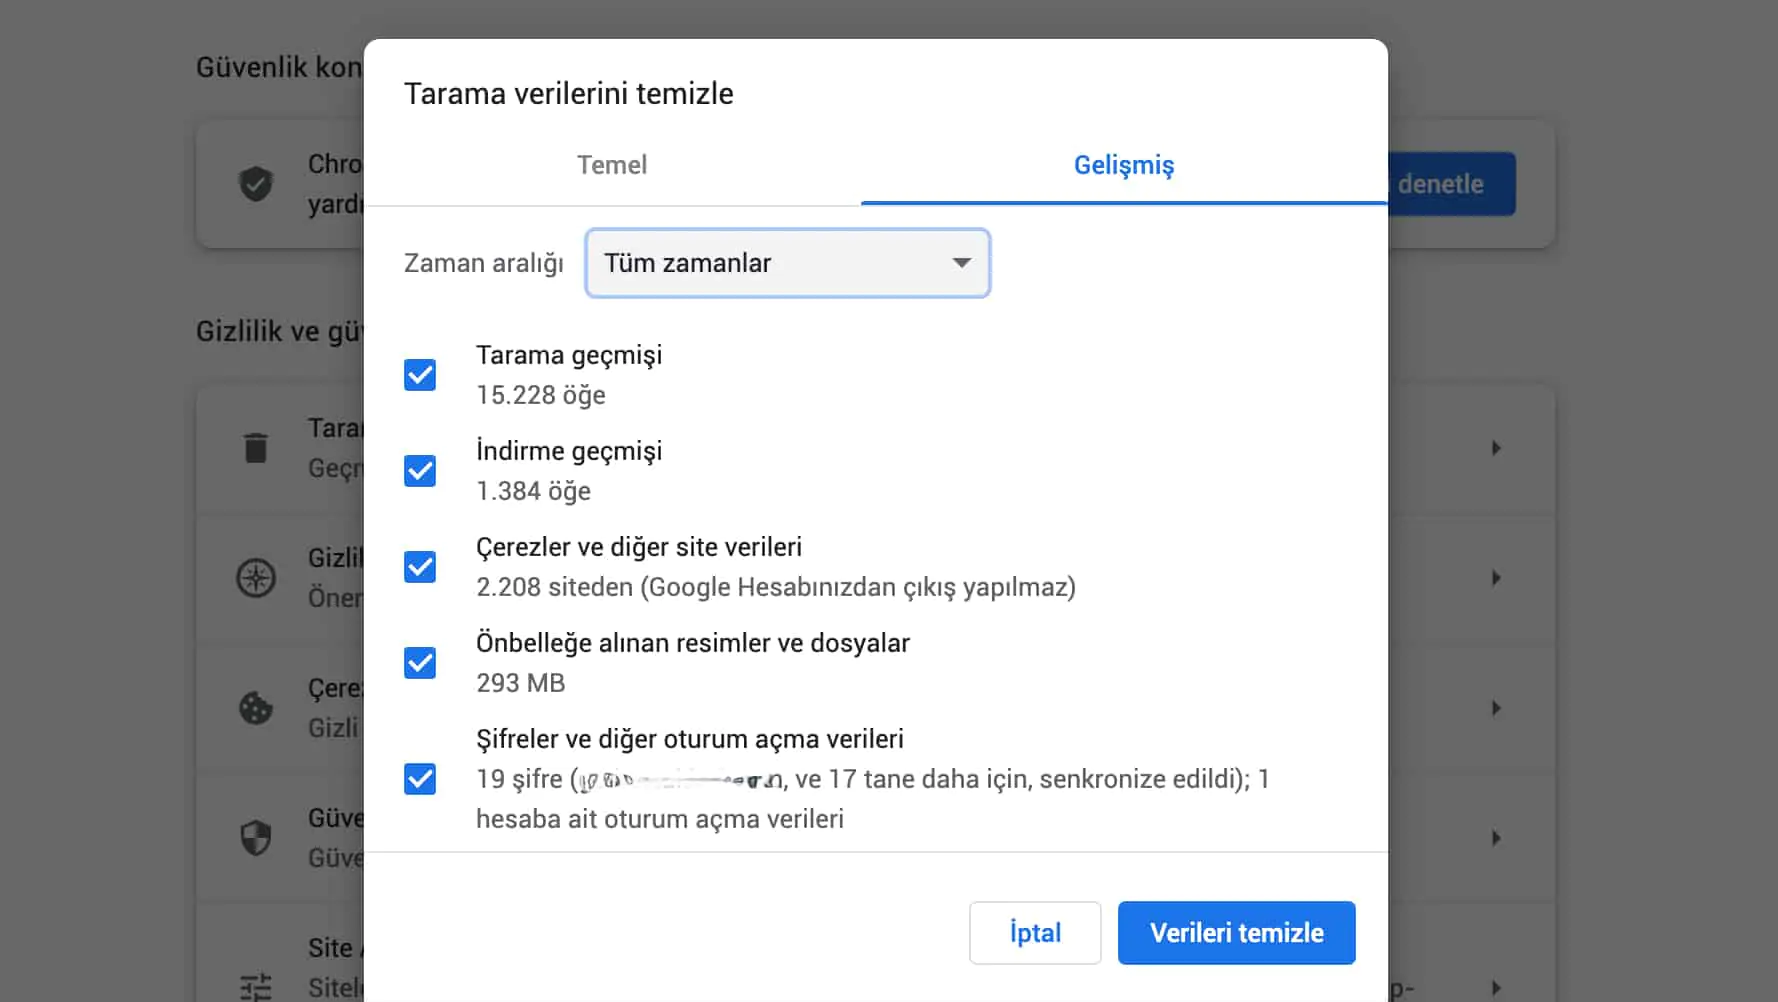
Task: Disable İndirme geçmişi clearing
Action: 420,470
